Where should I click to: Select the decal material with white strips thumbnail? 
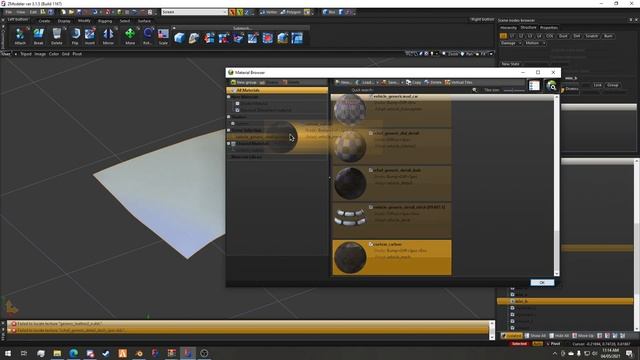350,217
